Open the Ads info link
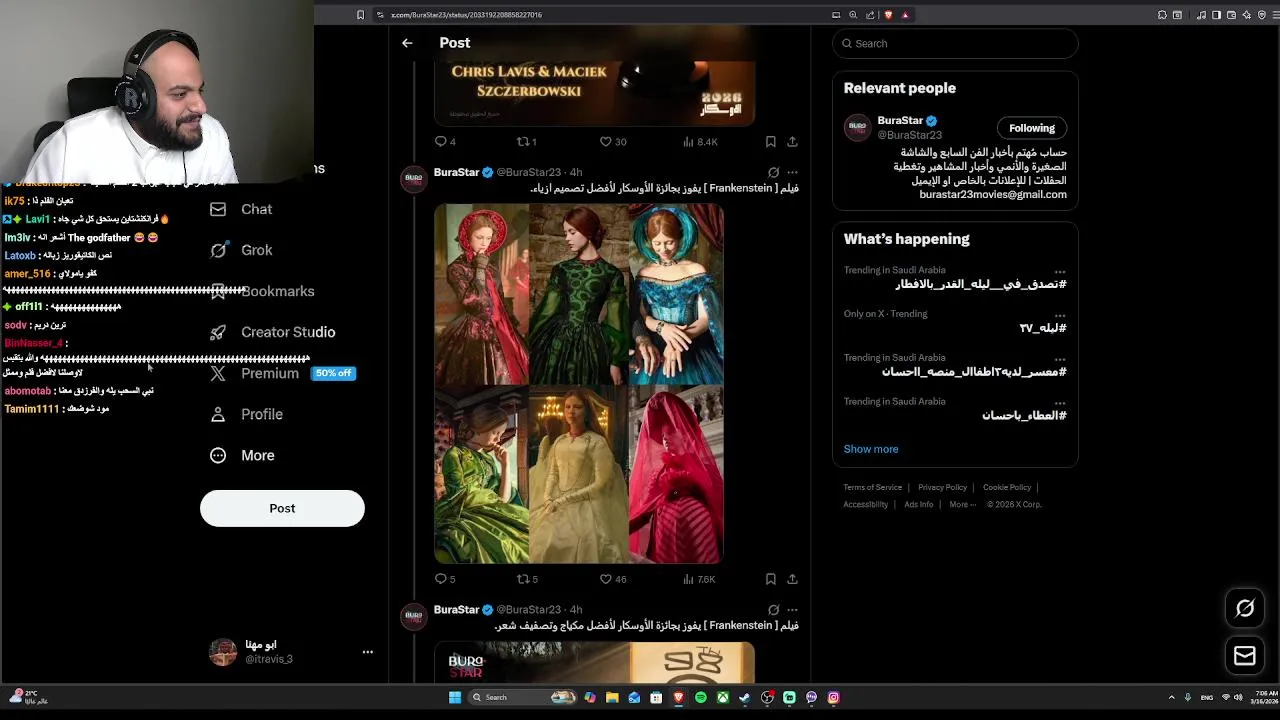This screenshot has height=720, width=1280. click(918, 504)
